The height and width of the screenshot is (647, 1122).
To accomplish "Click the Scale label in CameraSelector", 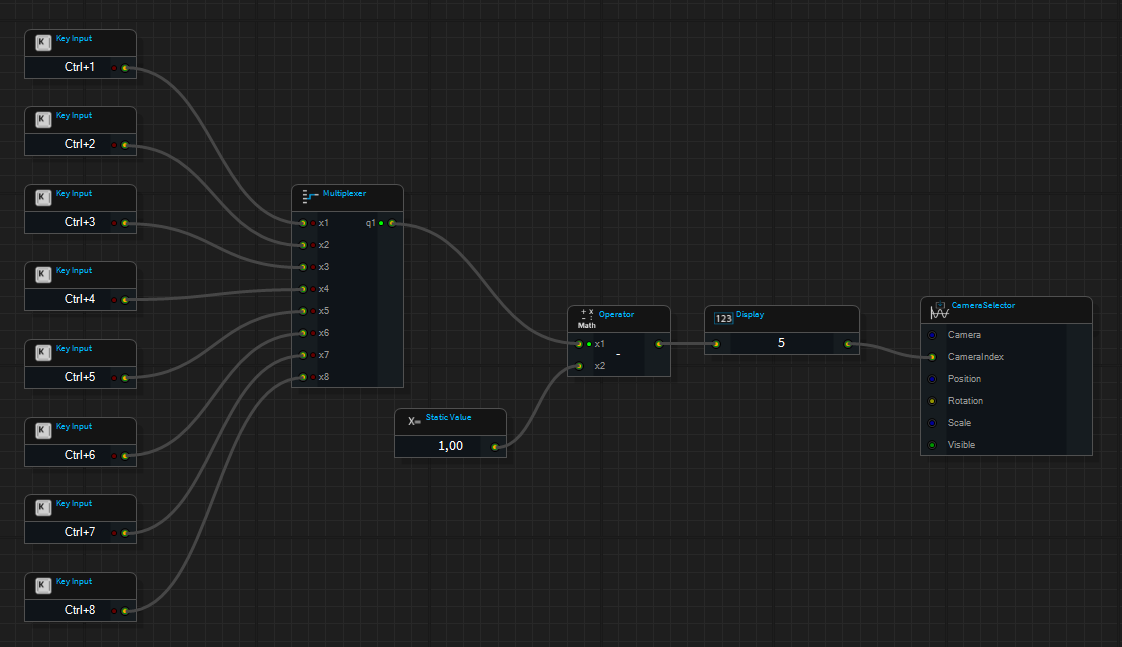I will tap(959, 423).
